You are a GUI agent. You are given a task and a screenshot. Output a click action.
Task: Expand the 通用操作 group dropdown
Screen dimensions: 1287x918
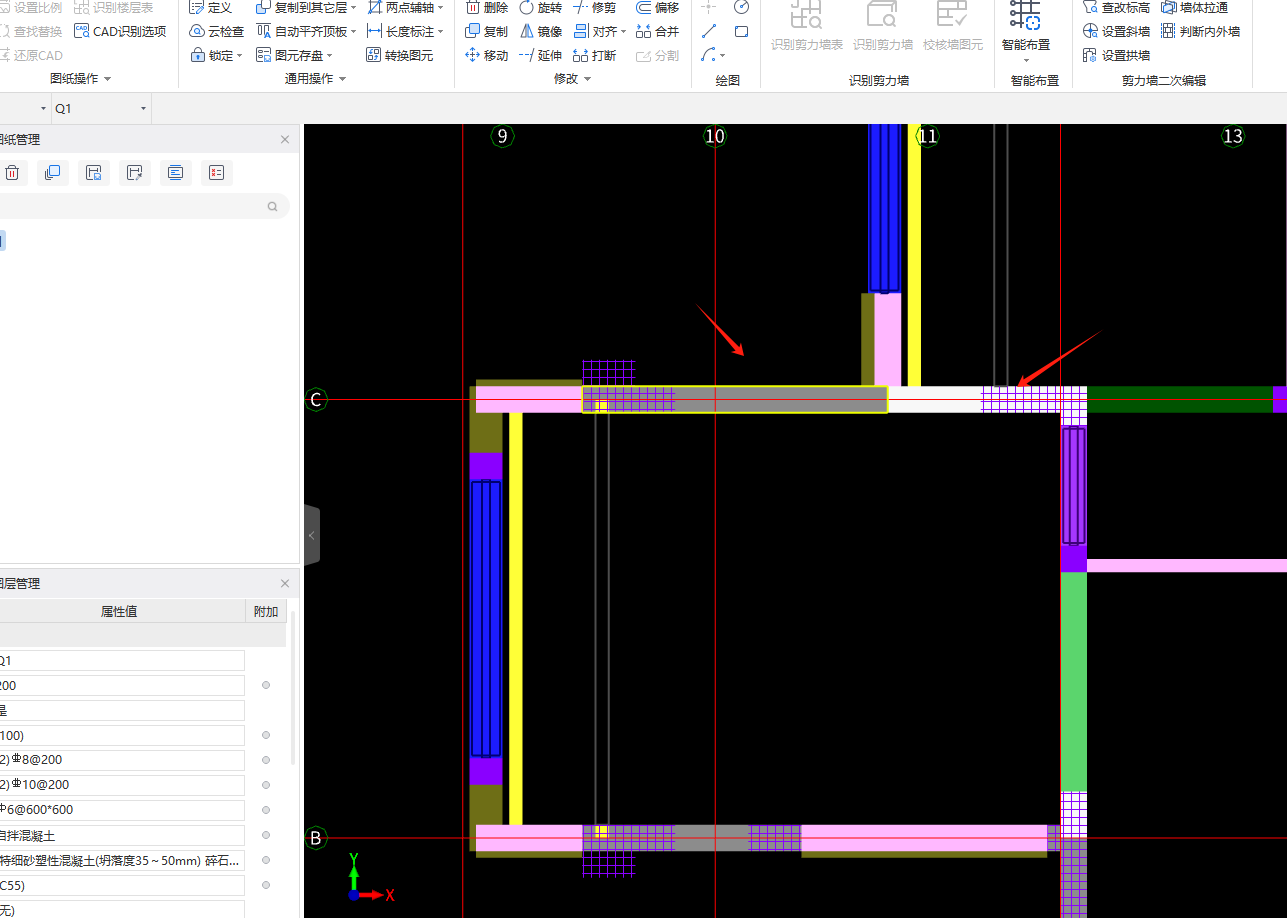coord(343,79)
